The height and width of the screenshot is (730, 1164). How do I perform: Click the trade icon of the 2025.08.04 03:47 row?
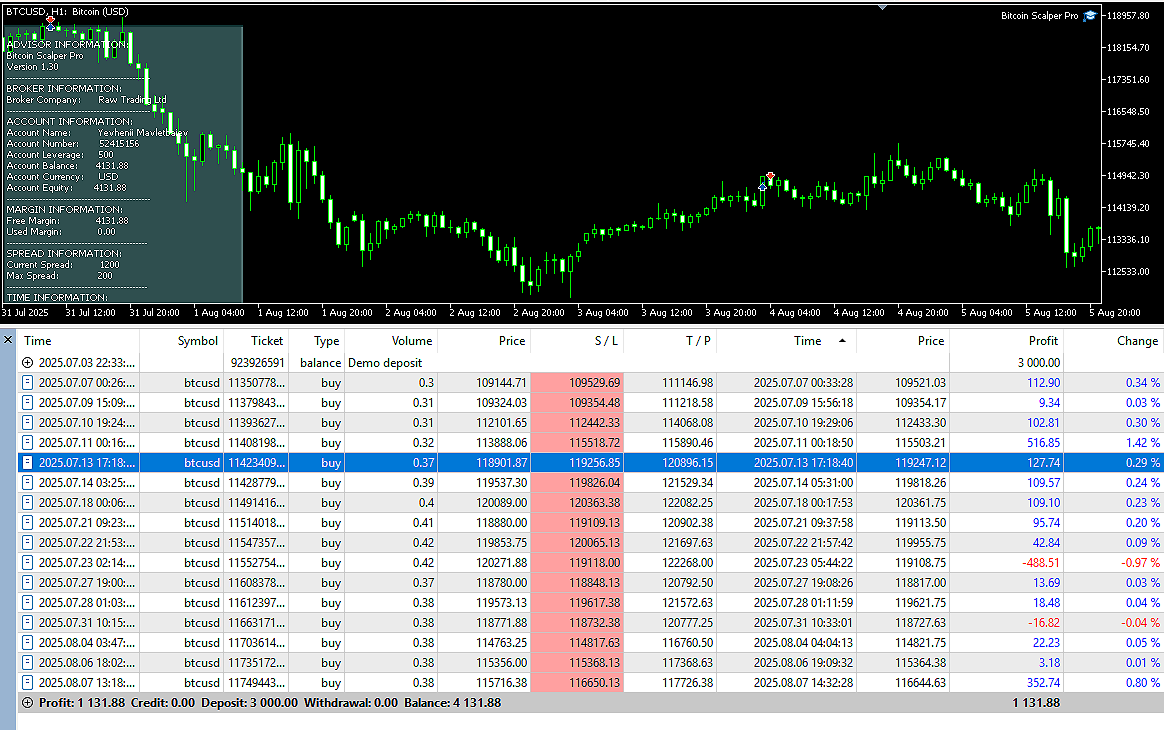pos(27,643)
